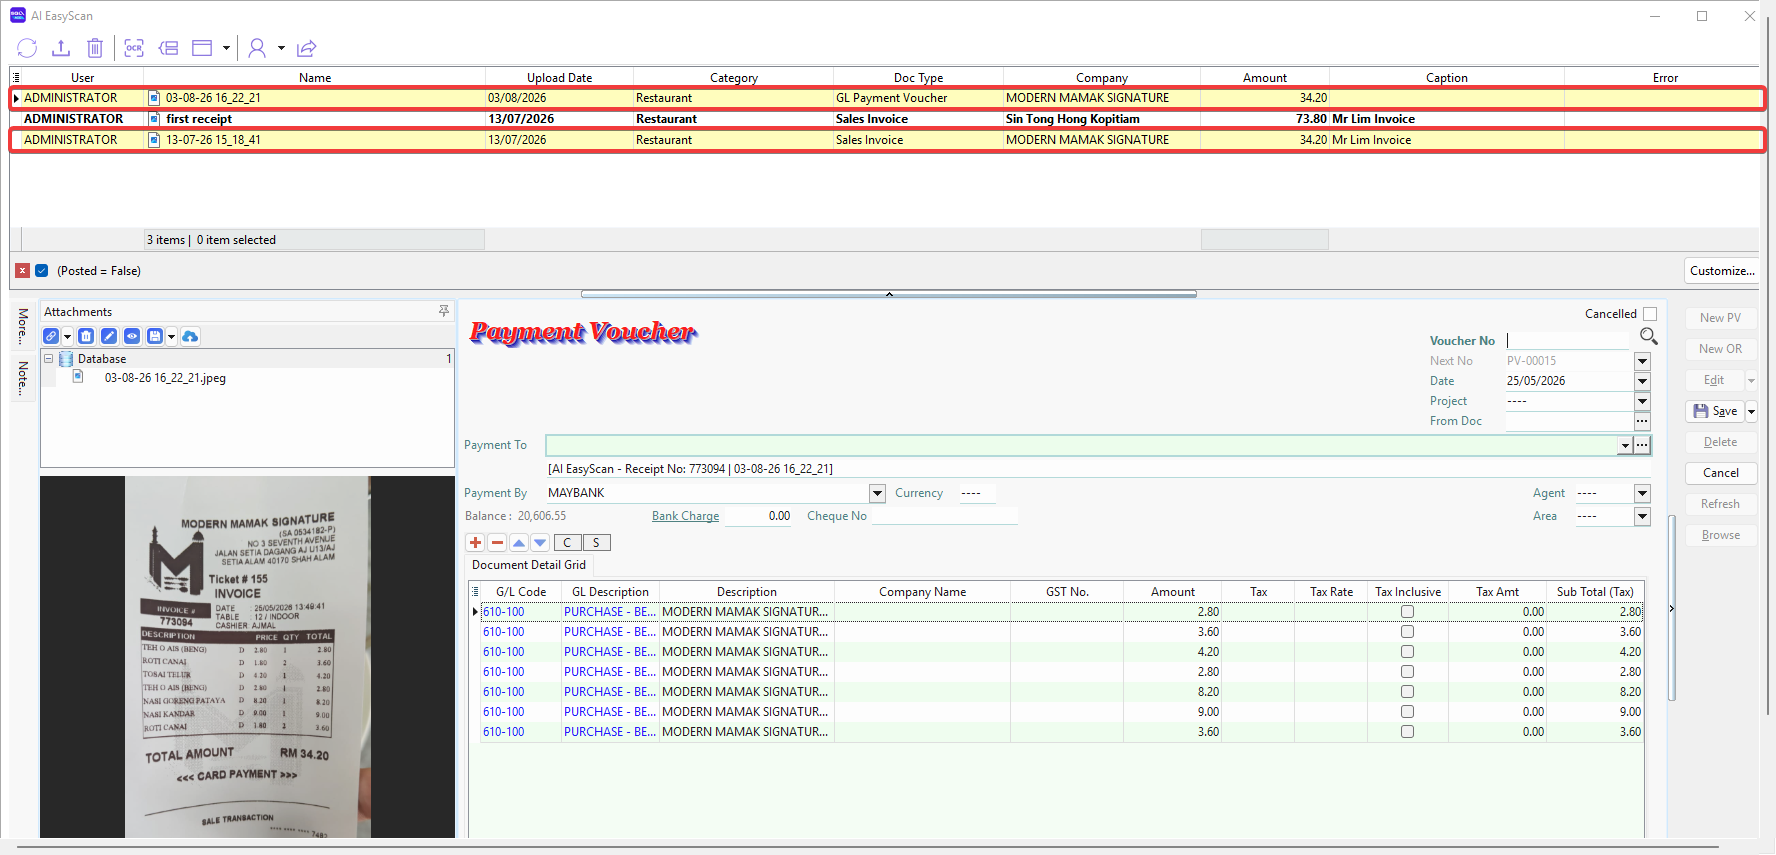Click the trash delete icon in the top toolbar

coord(95,48)
